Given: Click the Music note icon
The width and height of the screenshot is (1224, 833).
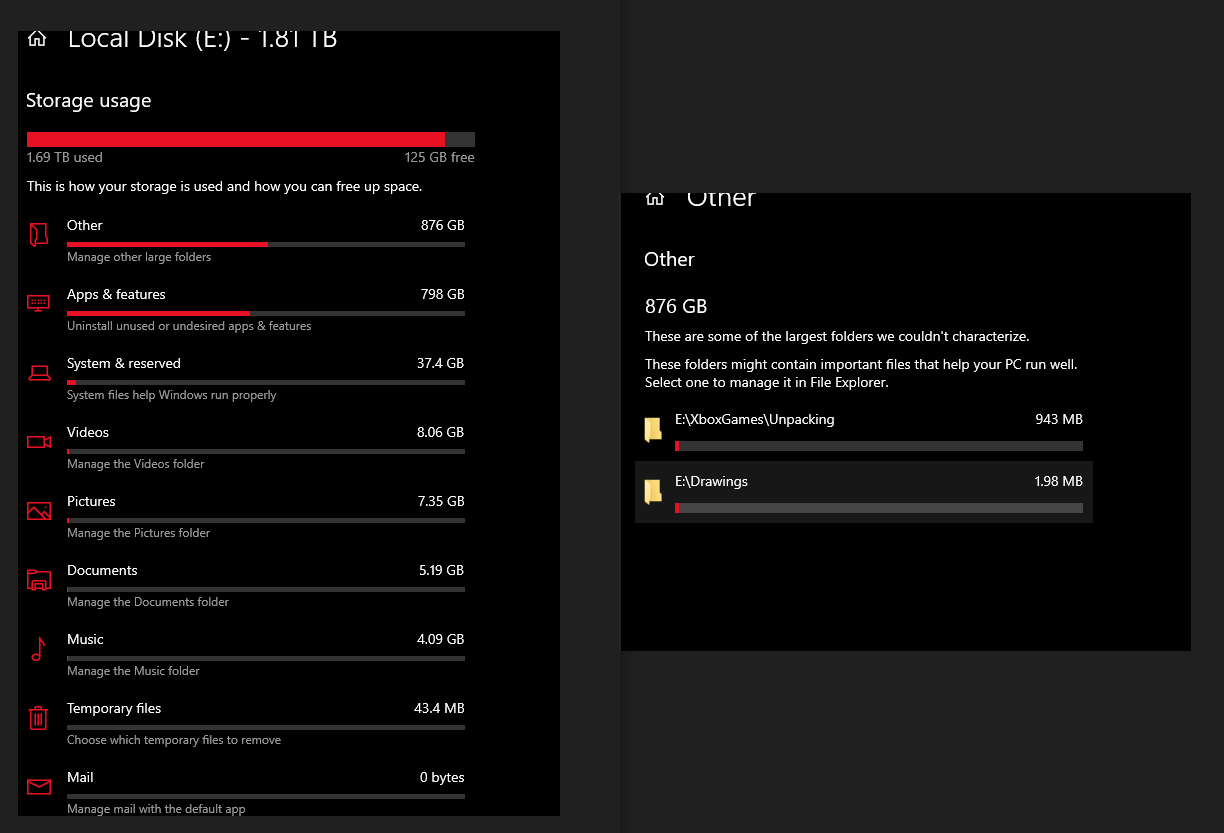Looking at the screenshot, I should 38,649.
